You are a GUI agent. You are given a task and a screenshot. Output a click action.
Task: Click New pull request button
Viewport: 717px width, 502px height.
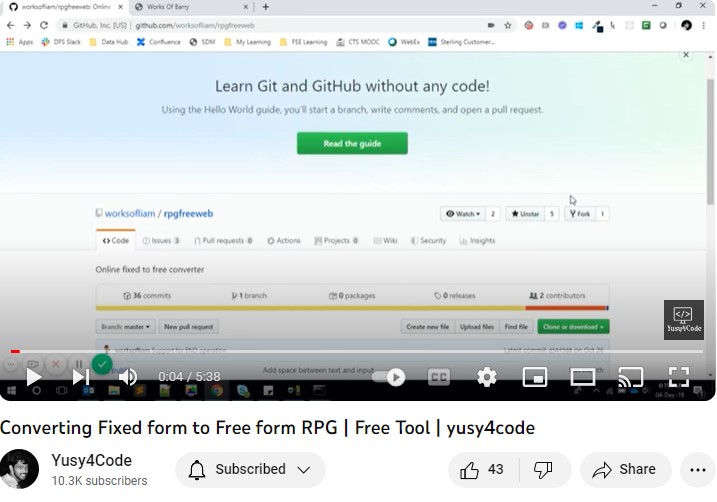(188, 327)
